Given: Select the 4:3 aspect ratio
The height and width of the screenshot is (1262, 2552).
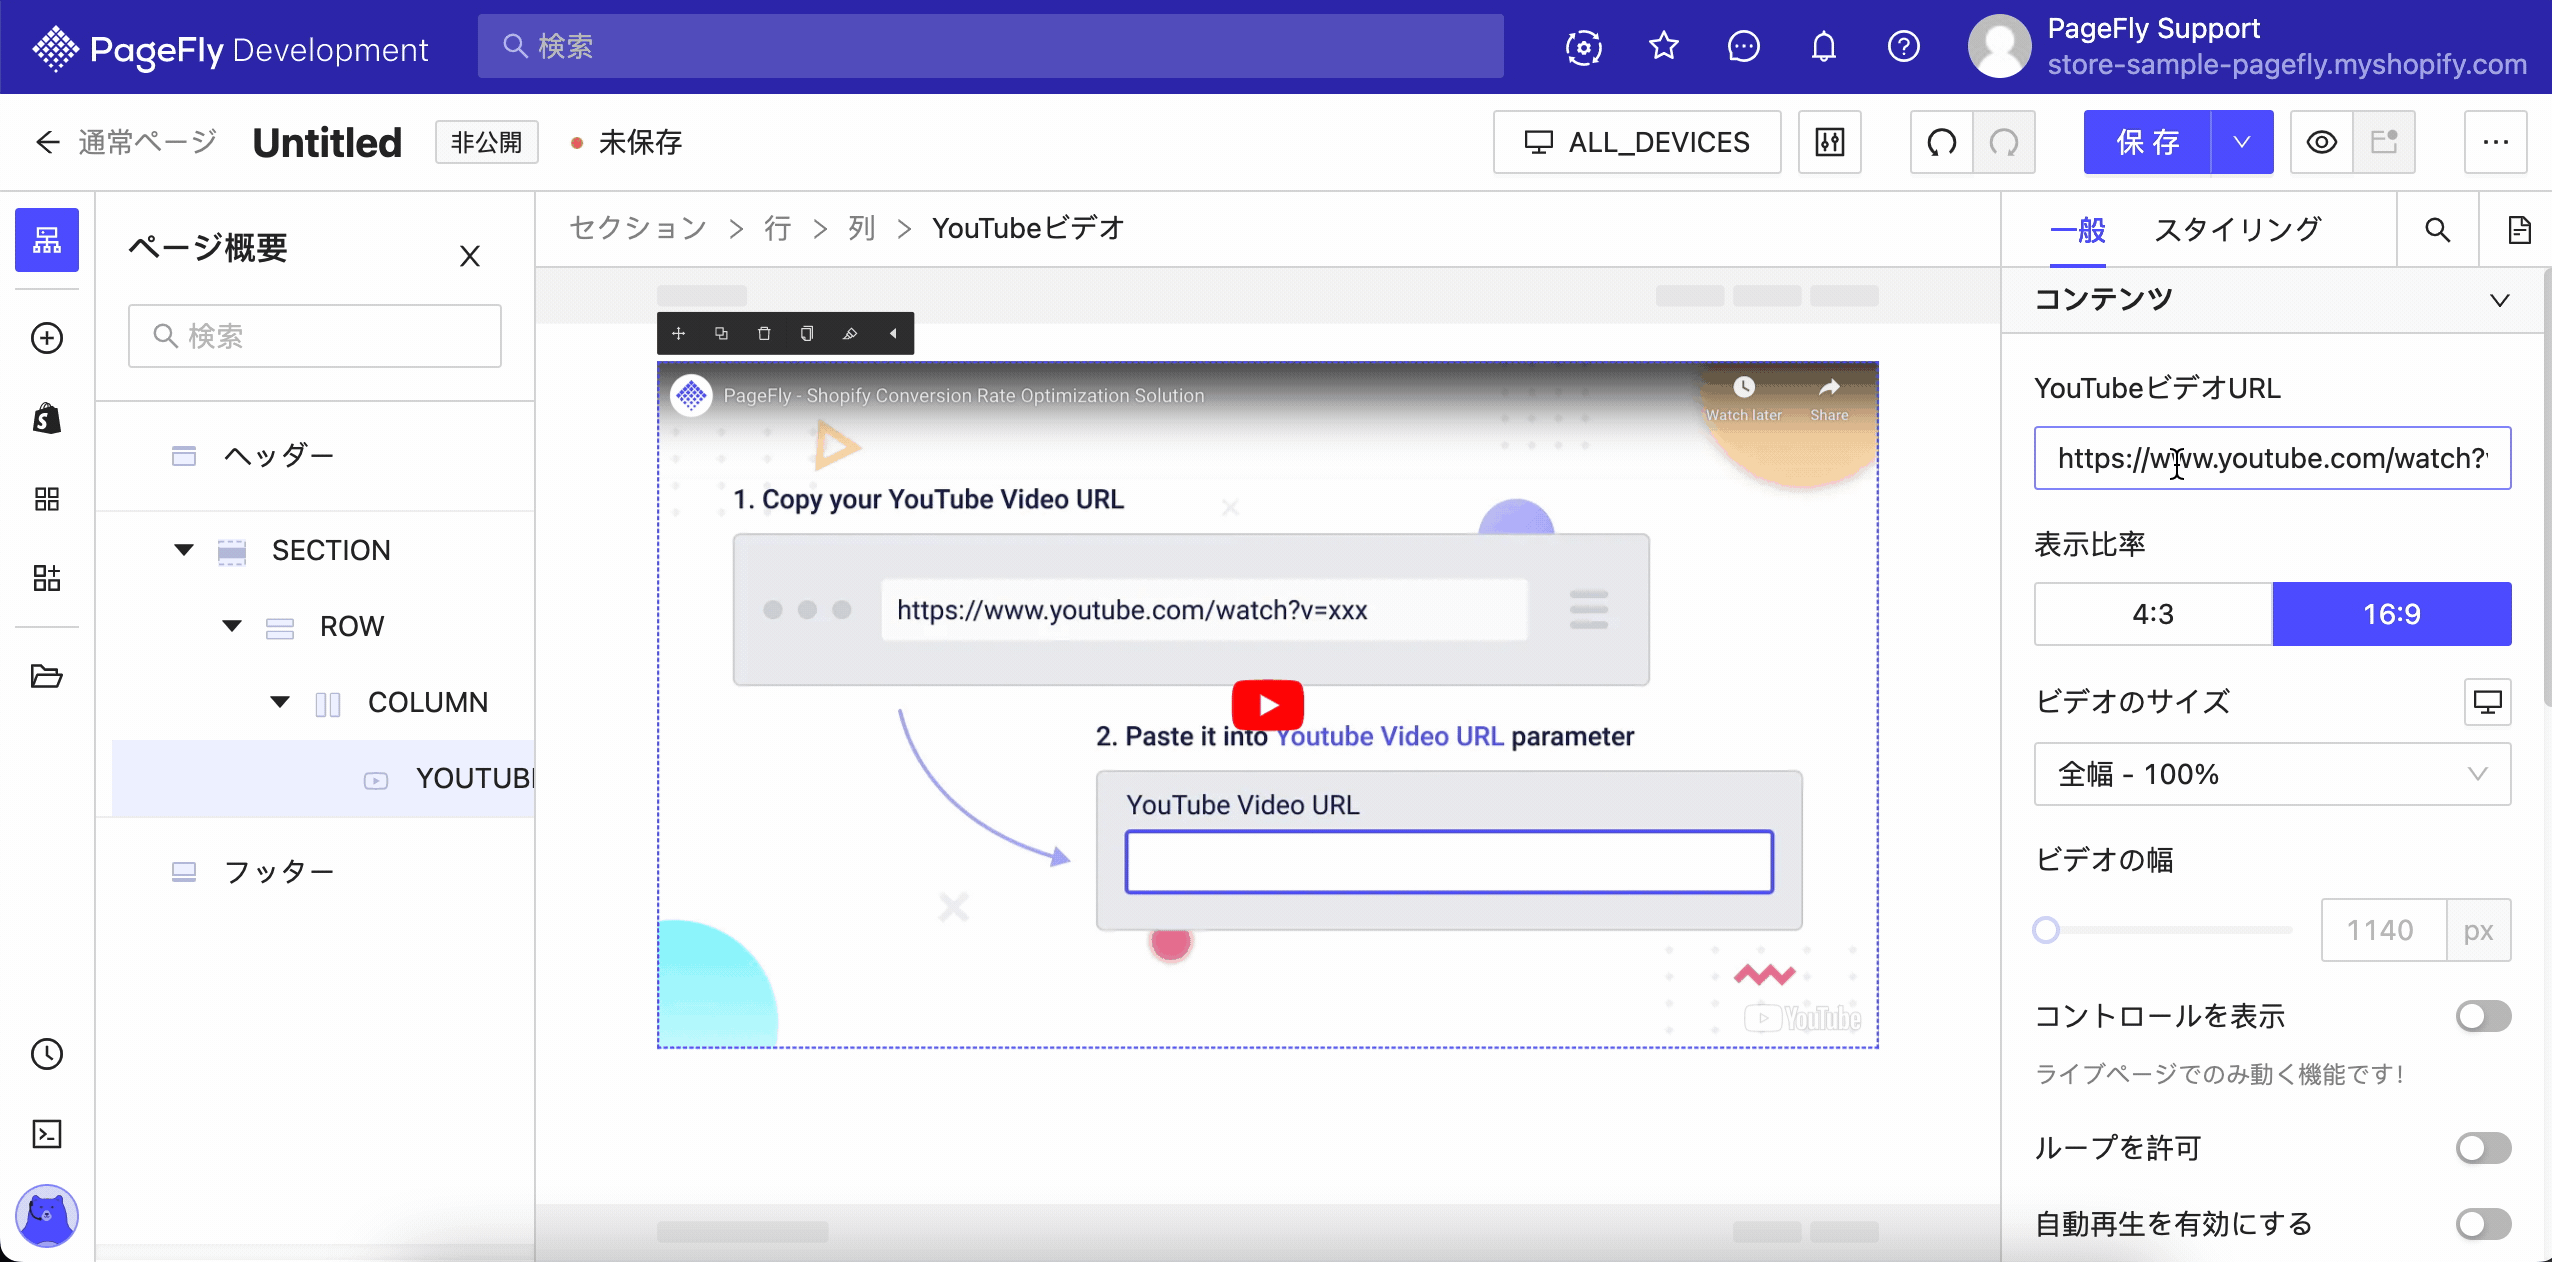Looking at the screenshot, I should pyautogui.click(x=2153, y=614).
